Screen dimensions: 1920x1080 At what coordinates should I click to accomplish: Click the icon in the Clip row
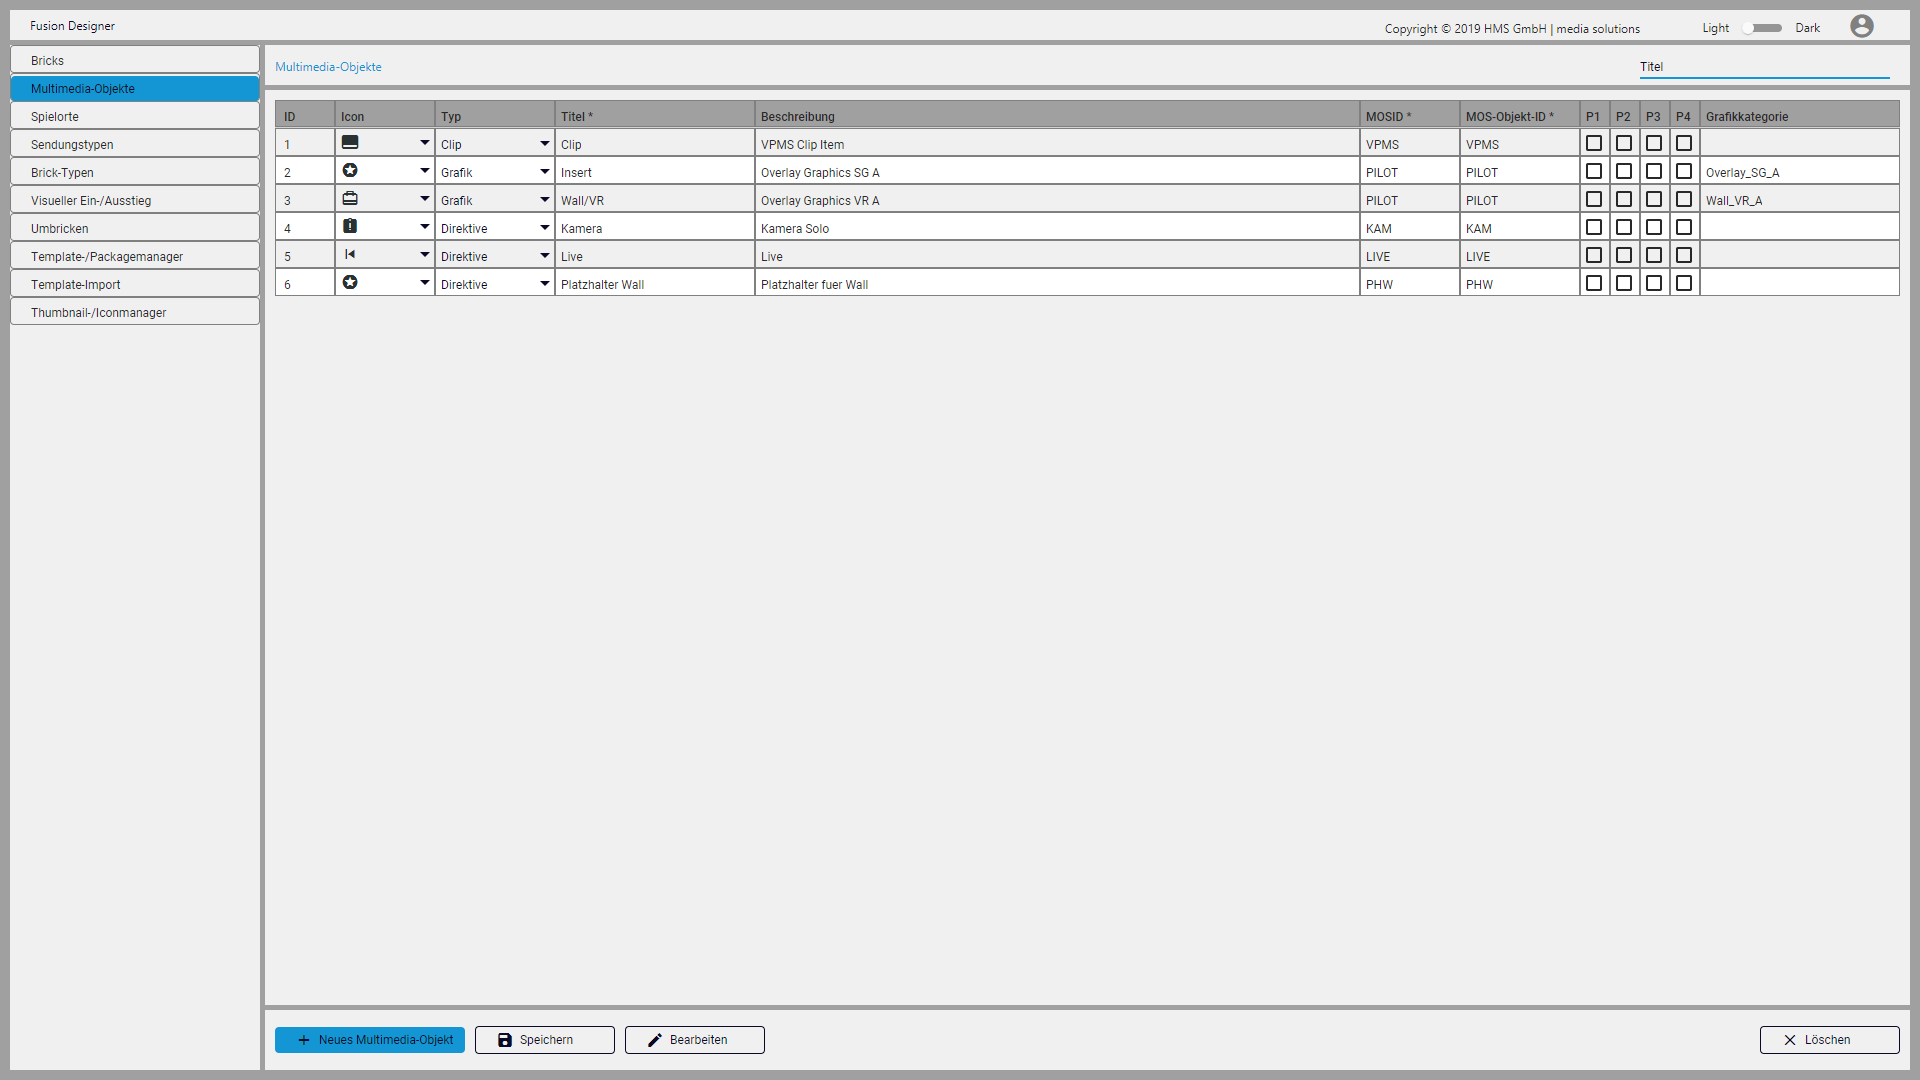tap(350, 143)
